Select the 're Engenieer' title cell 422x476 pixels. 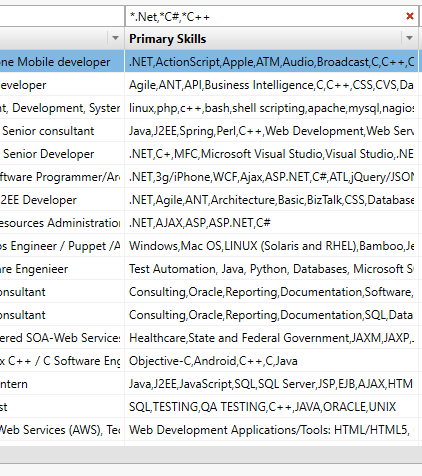click(62, 269)
